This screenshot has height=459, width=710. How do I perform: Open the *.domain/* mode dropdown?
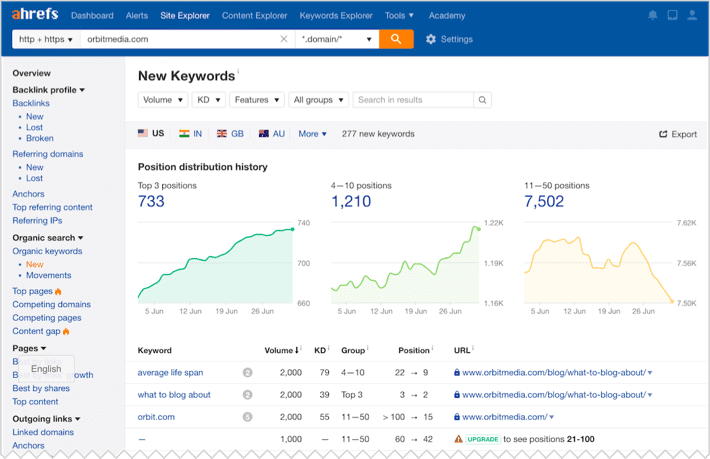(337, 39)
